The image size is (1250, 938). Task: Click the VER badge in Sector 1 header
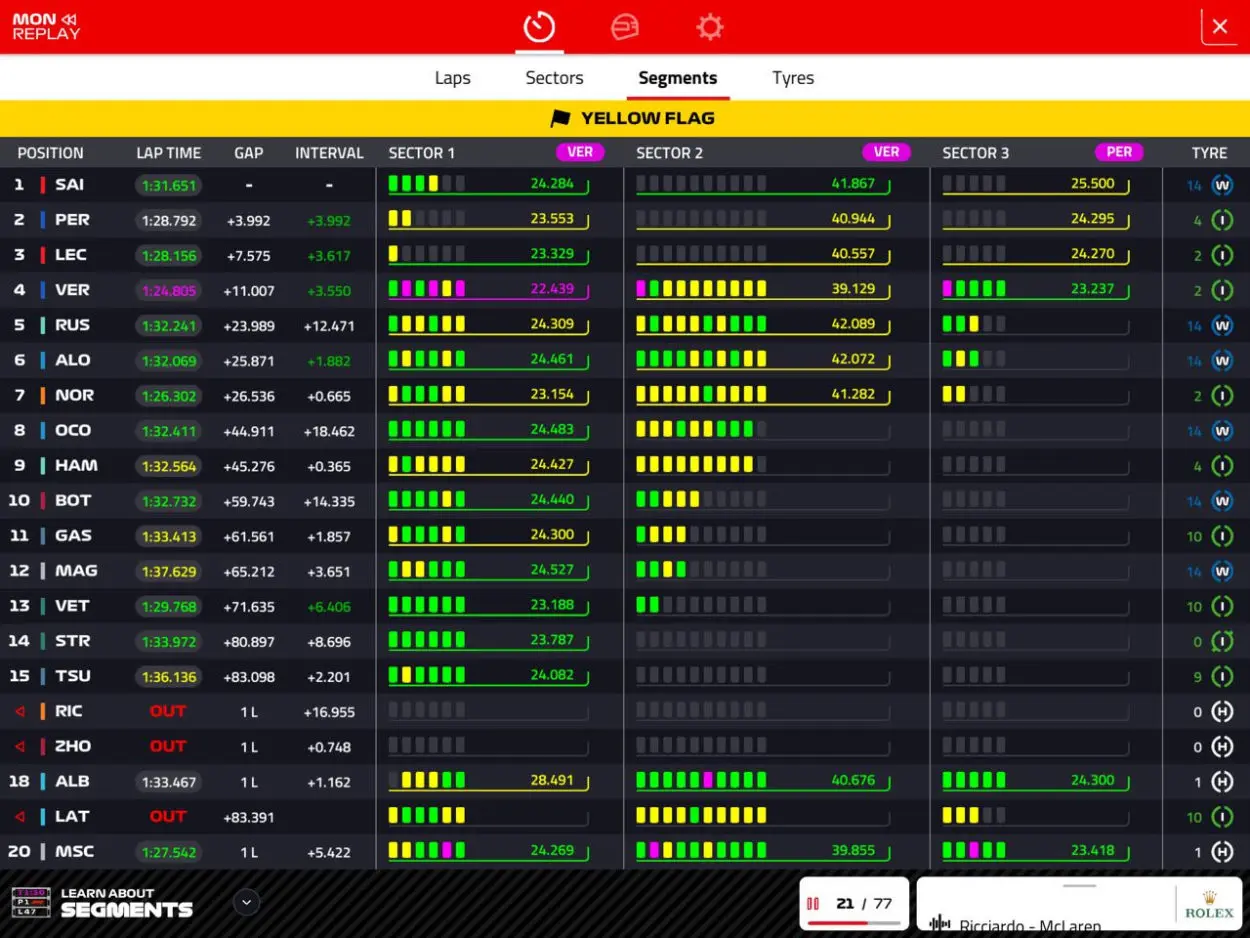[580, 152]
